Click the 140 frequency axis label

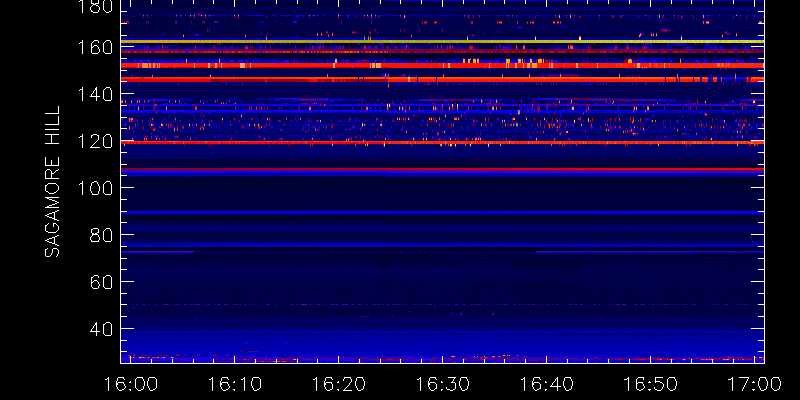click(94, 94)
